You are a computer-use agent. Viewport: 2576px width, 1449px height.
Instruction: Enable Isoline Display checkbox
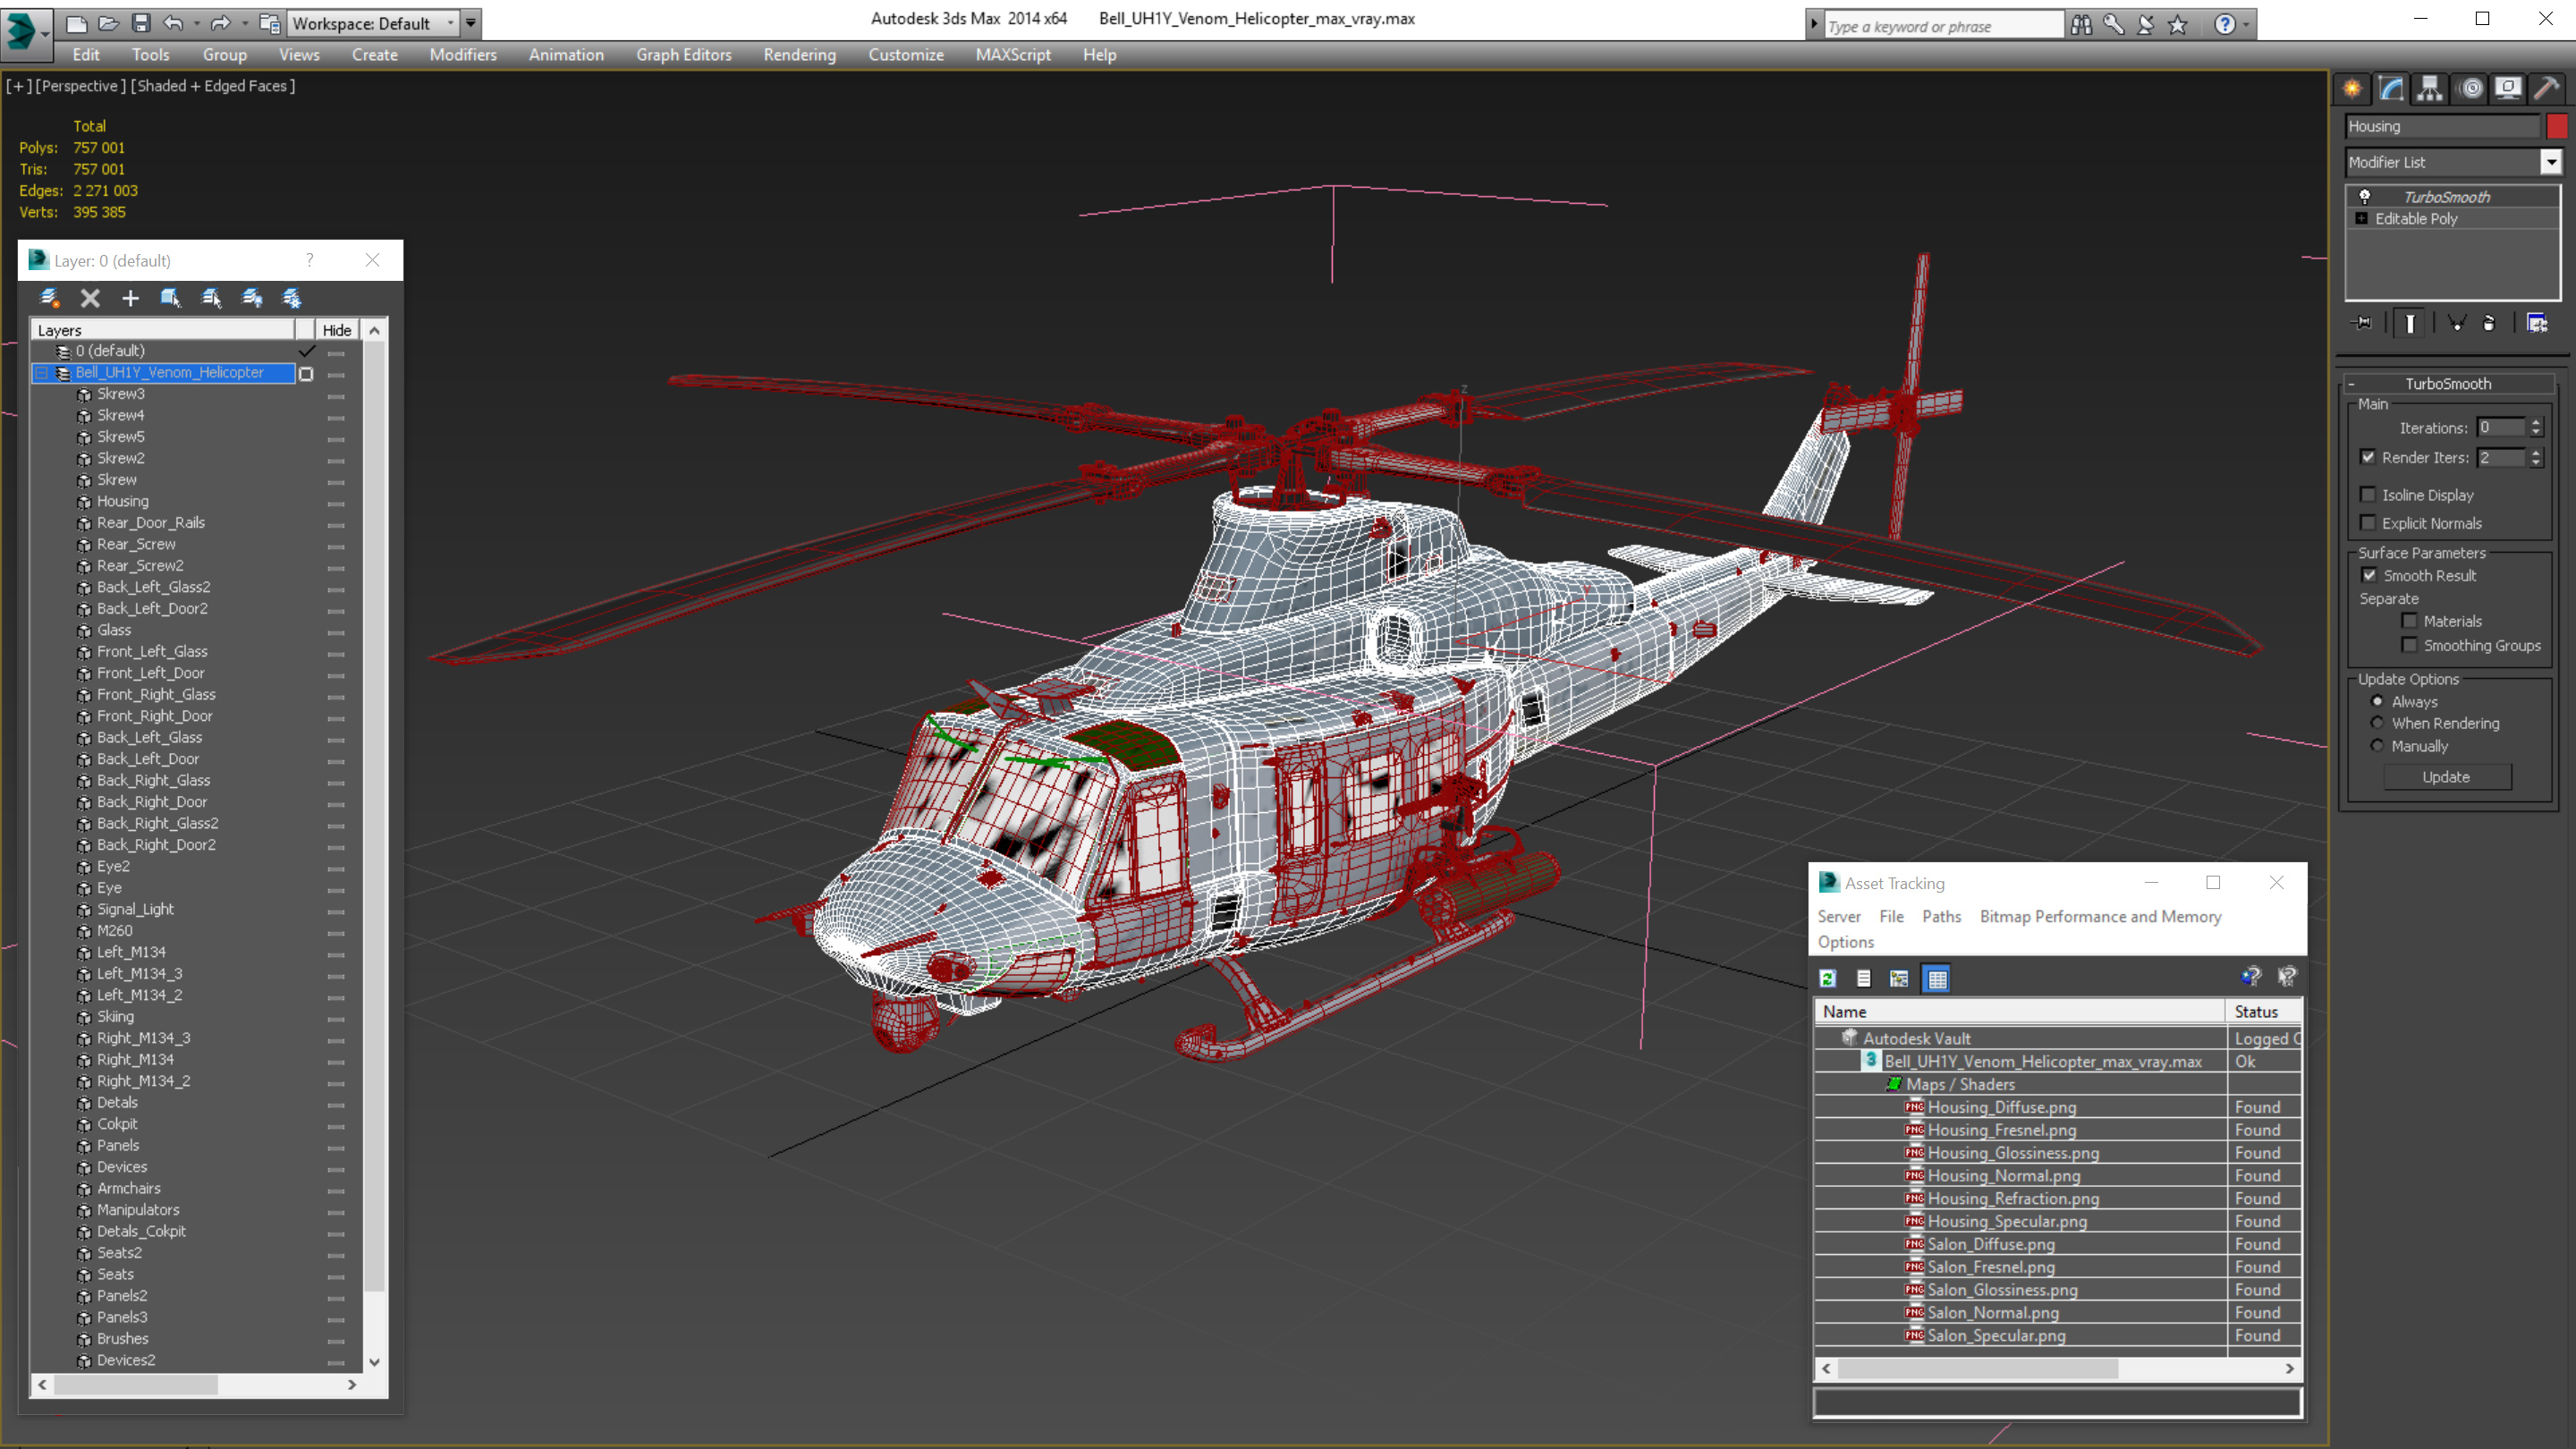(x=2368, y=495)
